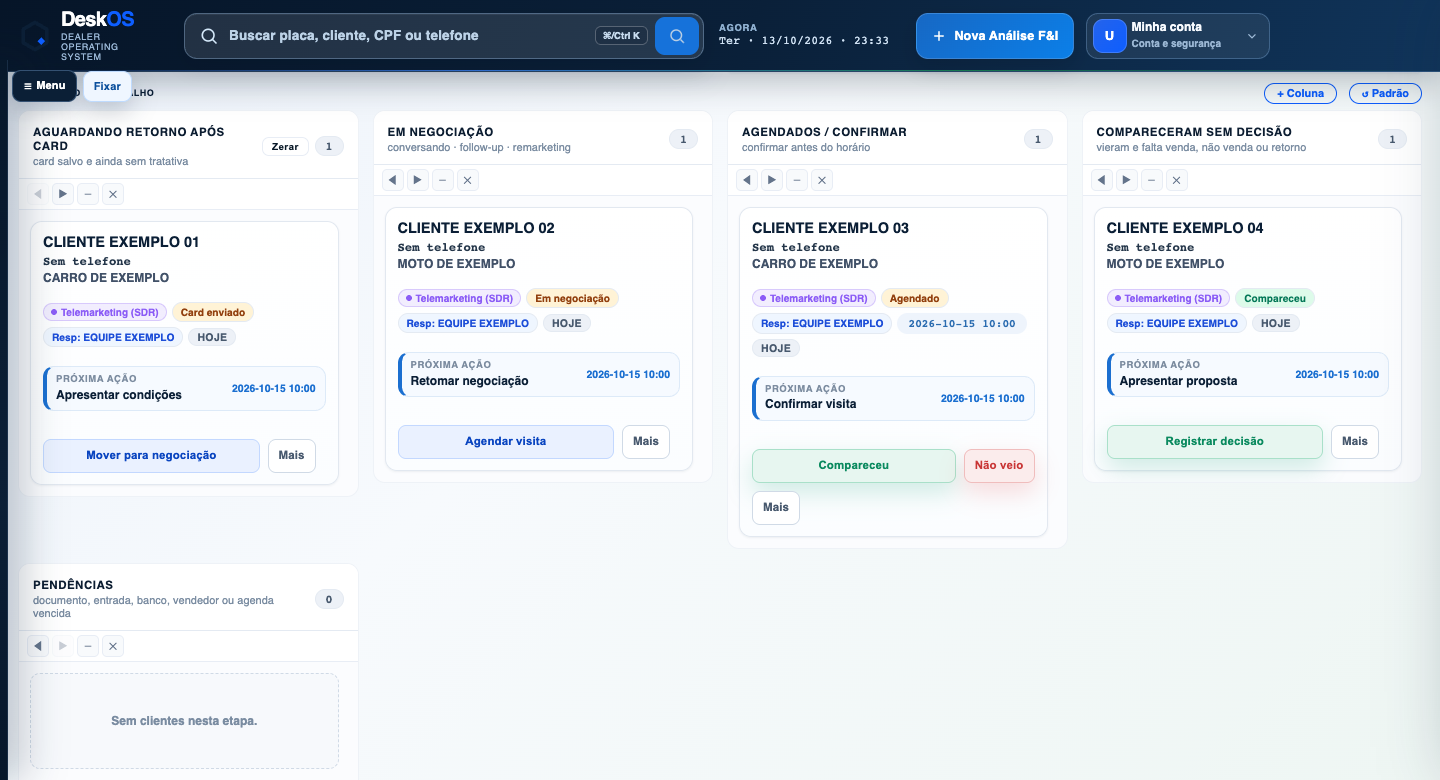
Task: Open the hamburger Menu button
Action: (44, 86)
